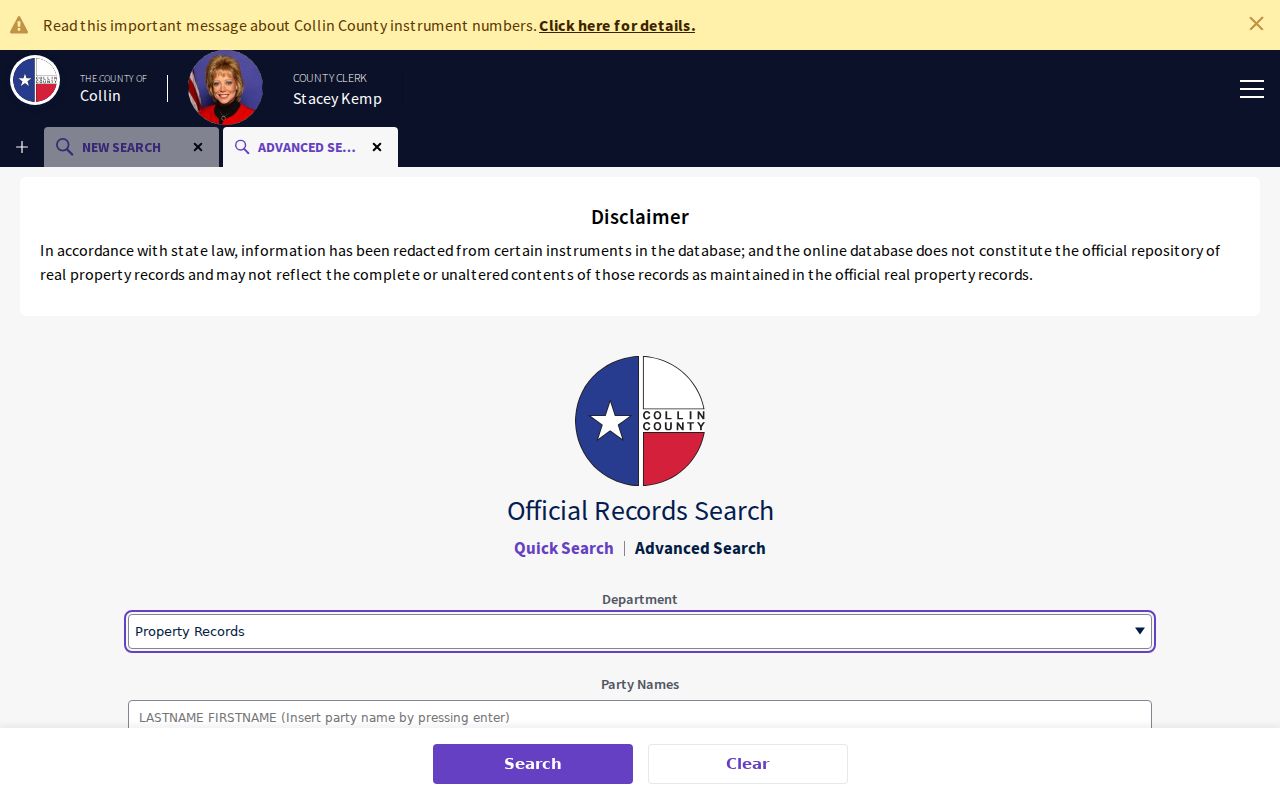Switch to Quick Search mode
This screenshot has height=800, width=1280.
(564, 548)
